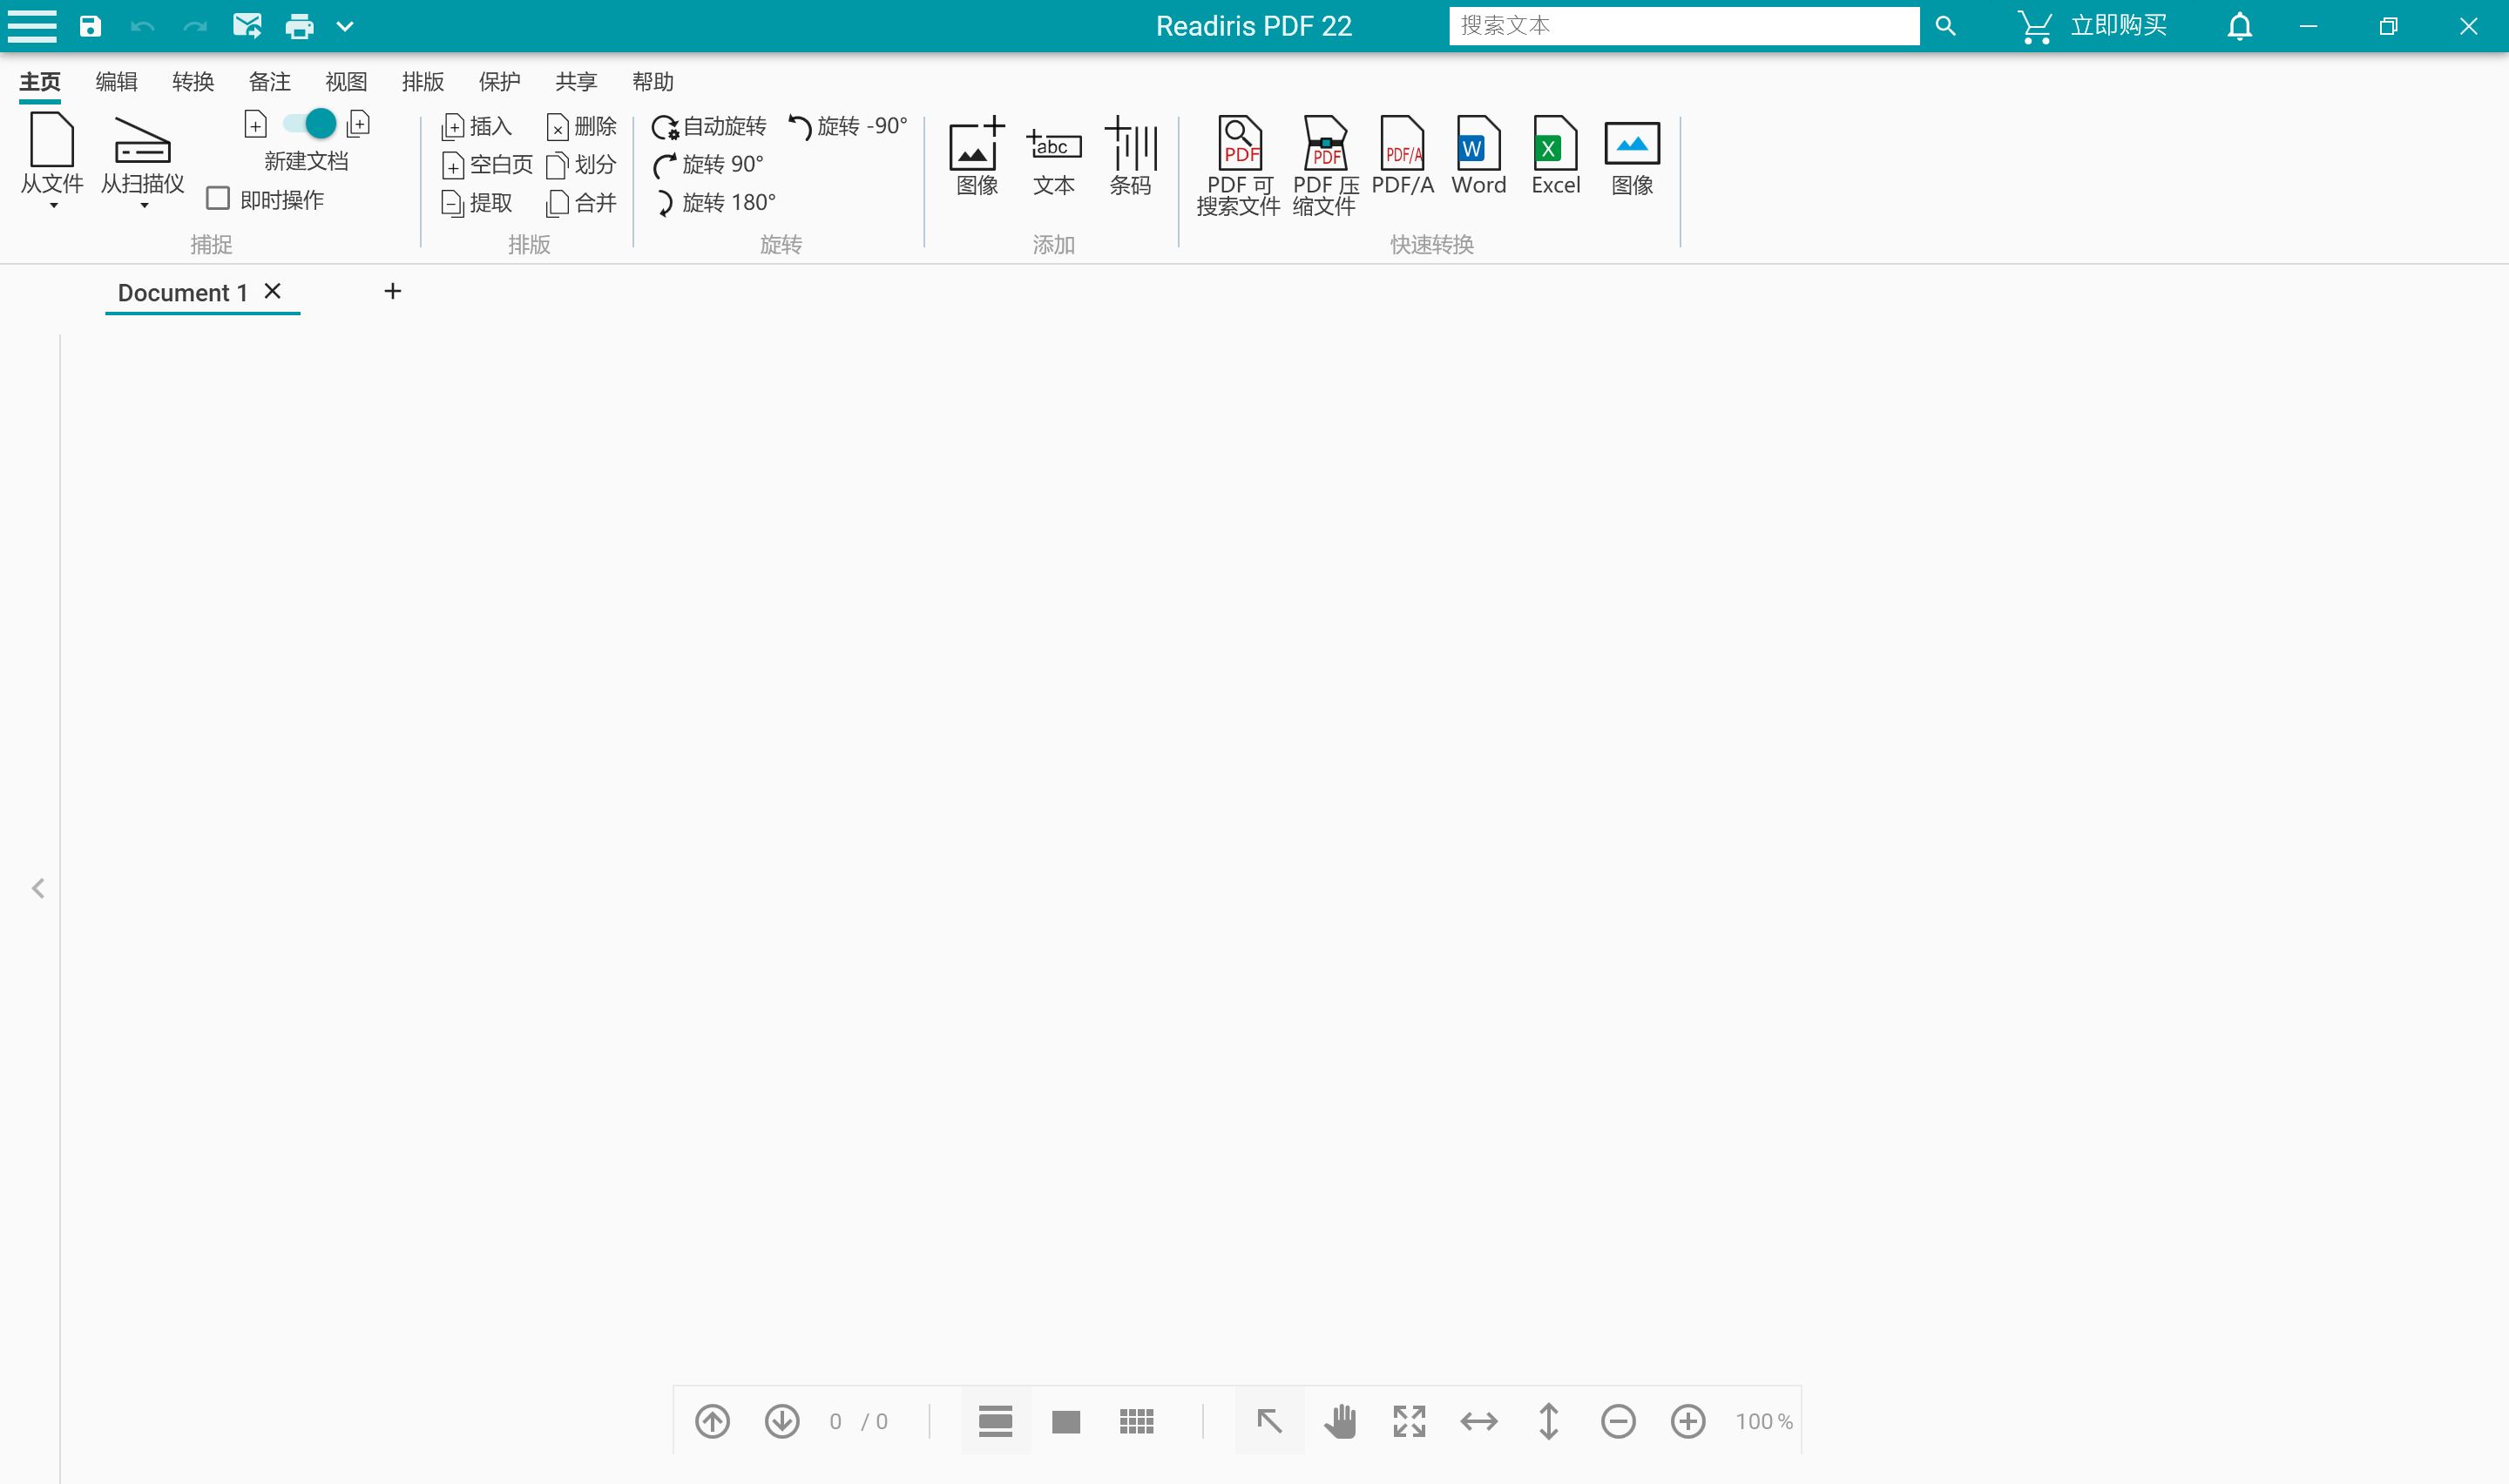Toggle the 新建文档 switch
Image resolution: width=2509 pixels, height=1484 pixels.
pyautogui.click(x=307, y=123)
